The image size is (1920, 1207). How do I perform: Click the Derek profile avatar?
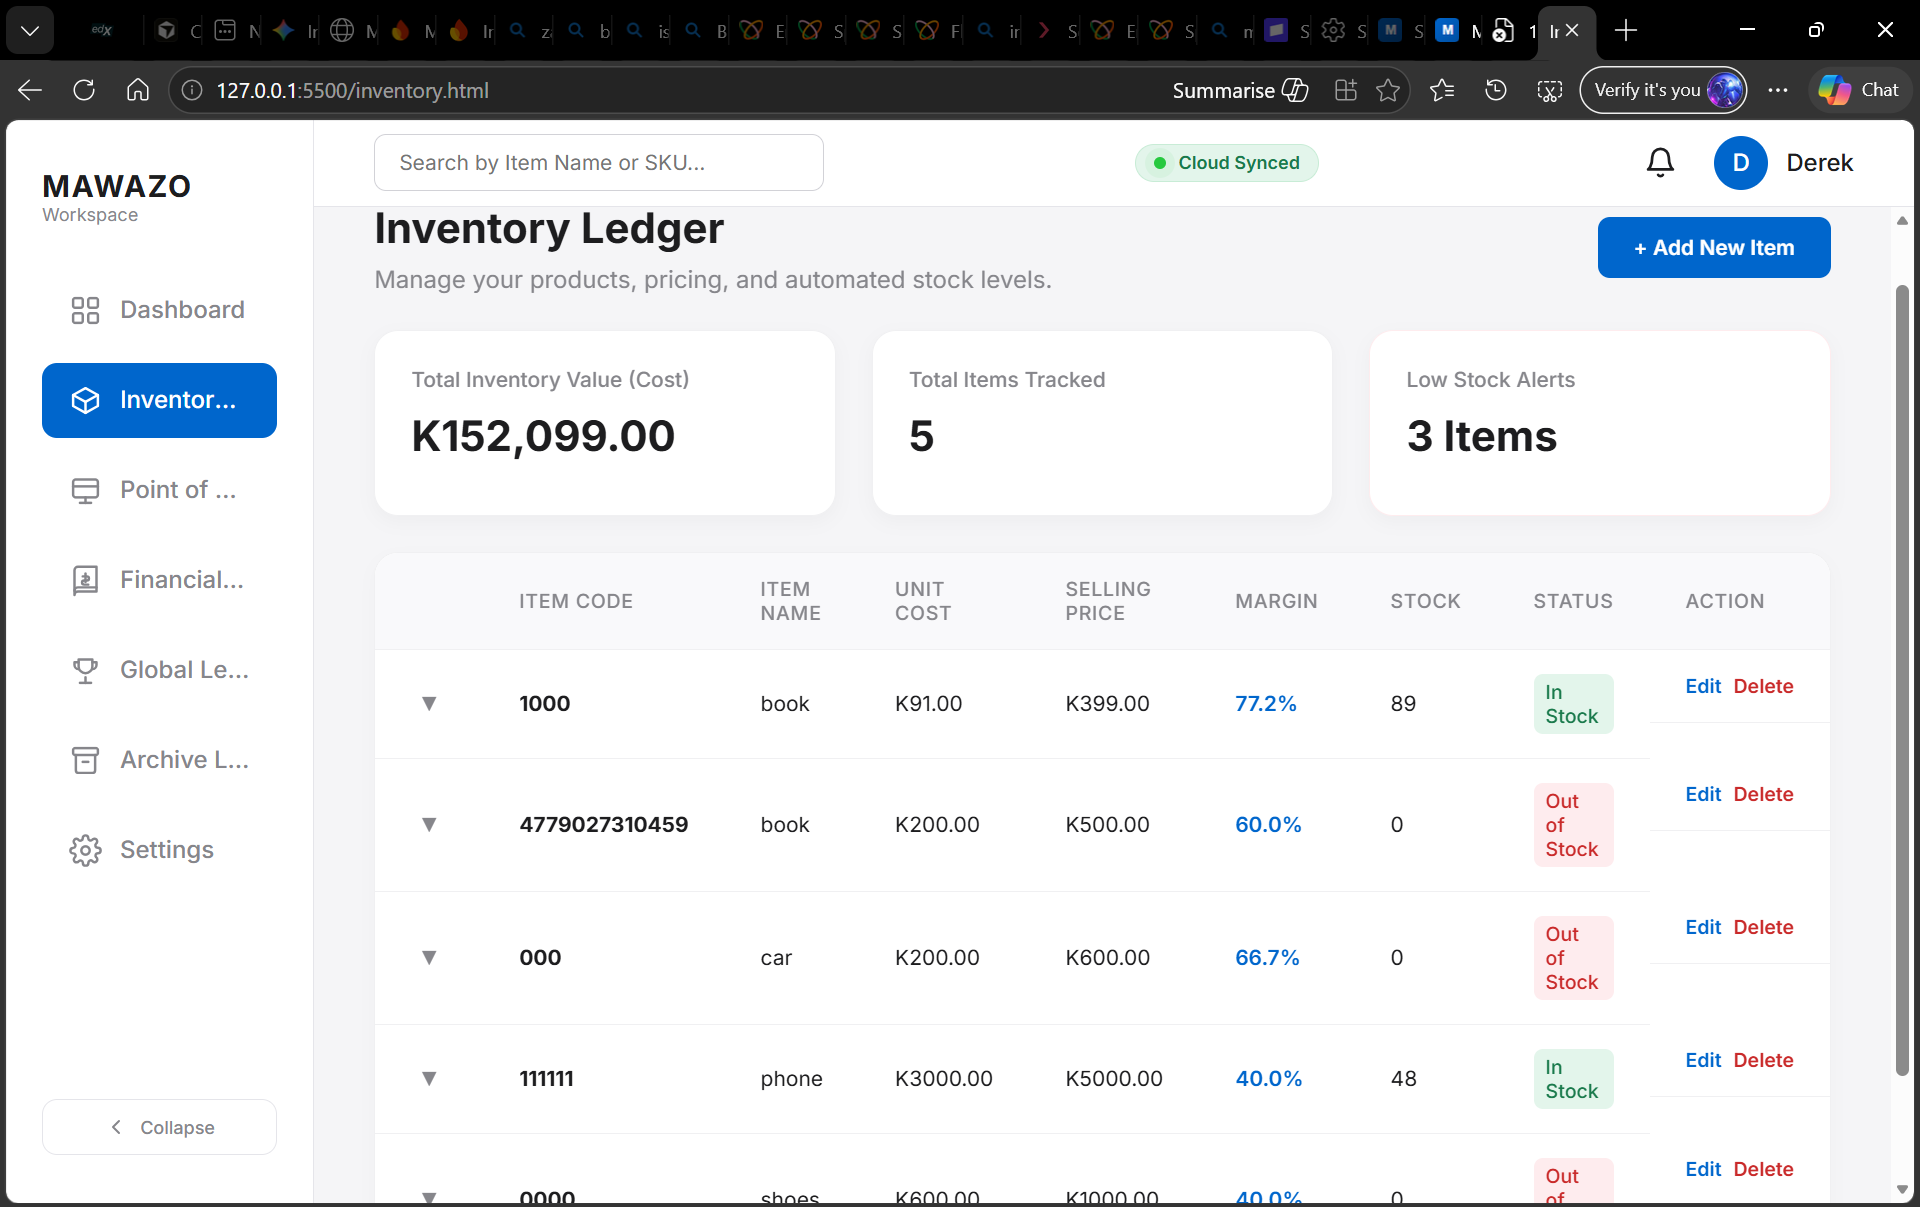pos(1740,163)
